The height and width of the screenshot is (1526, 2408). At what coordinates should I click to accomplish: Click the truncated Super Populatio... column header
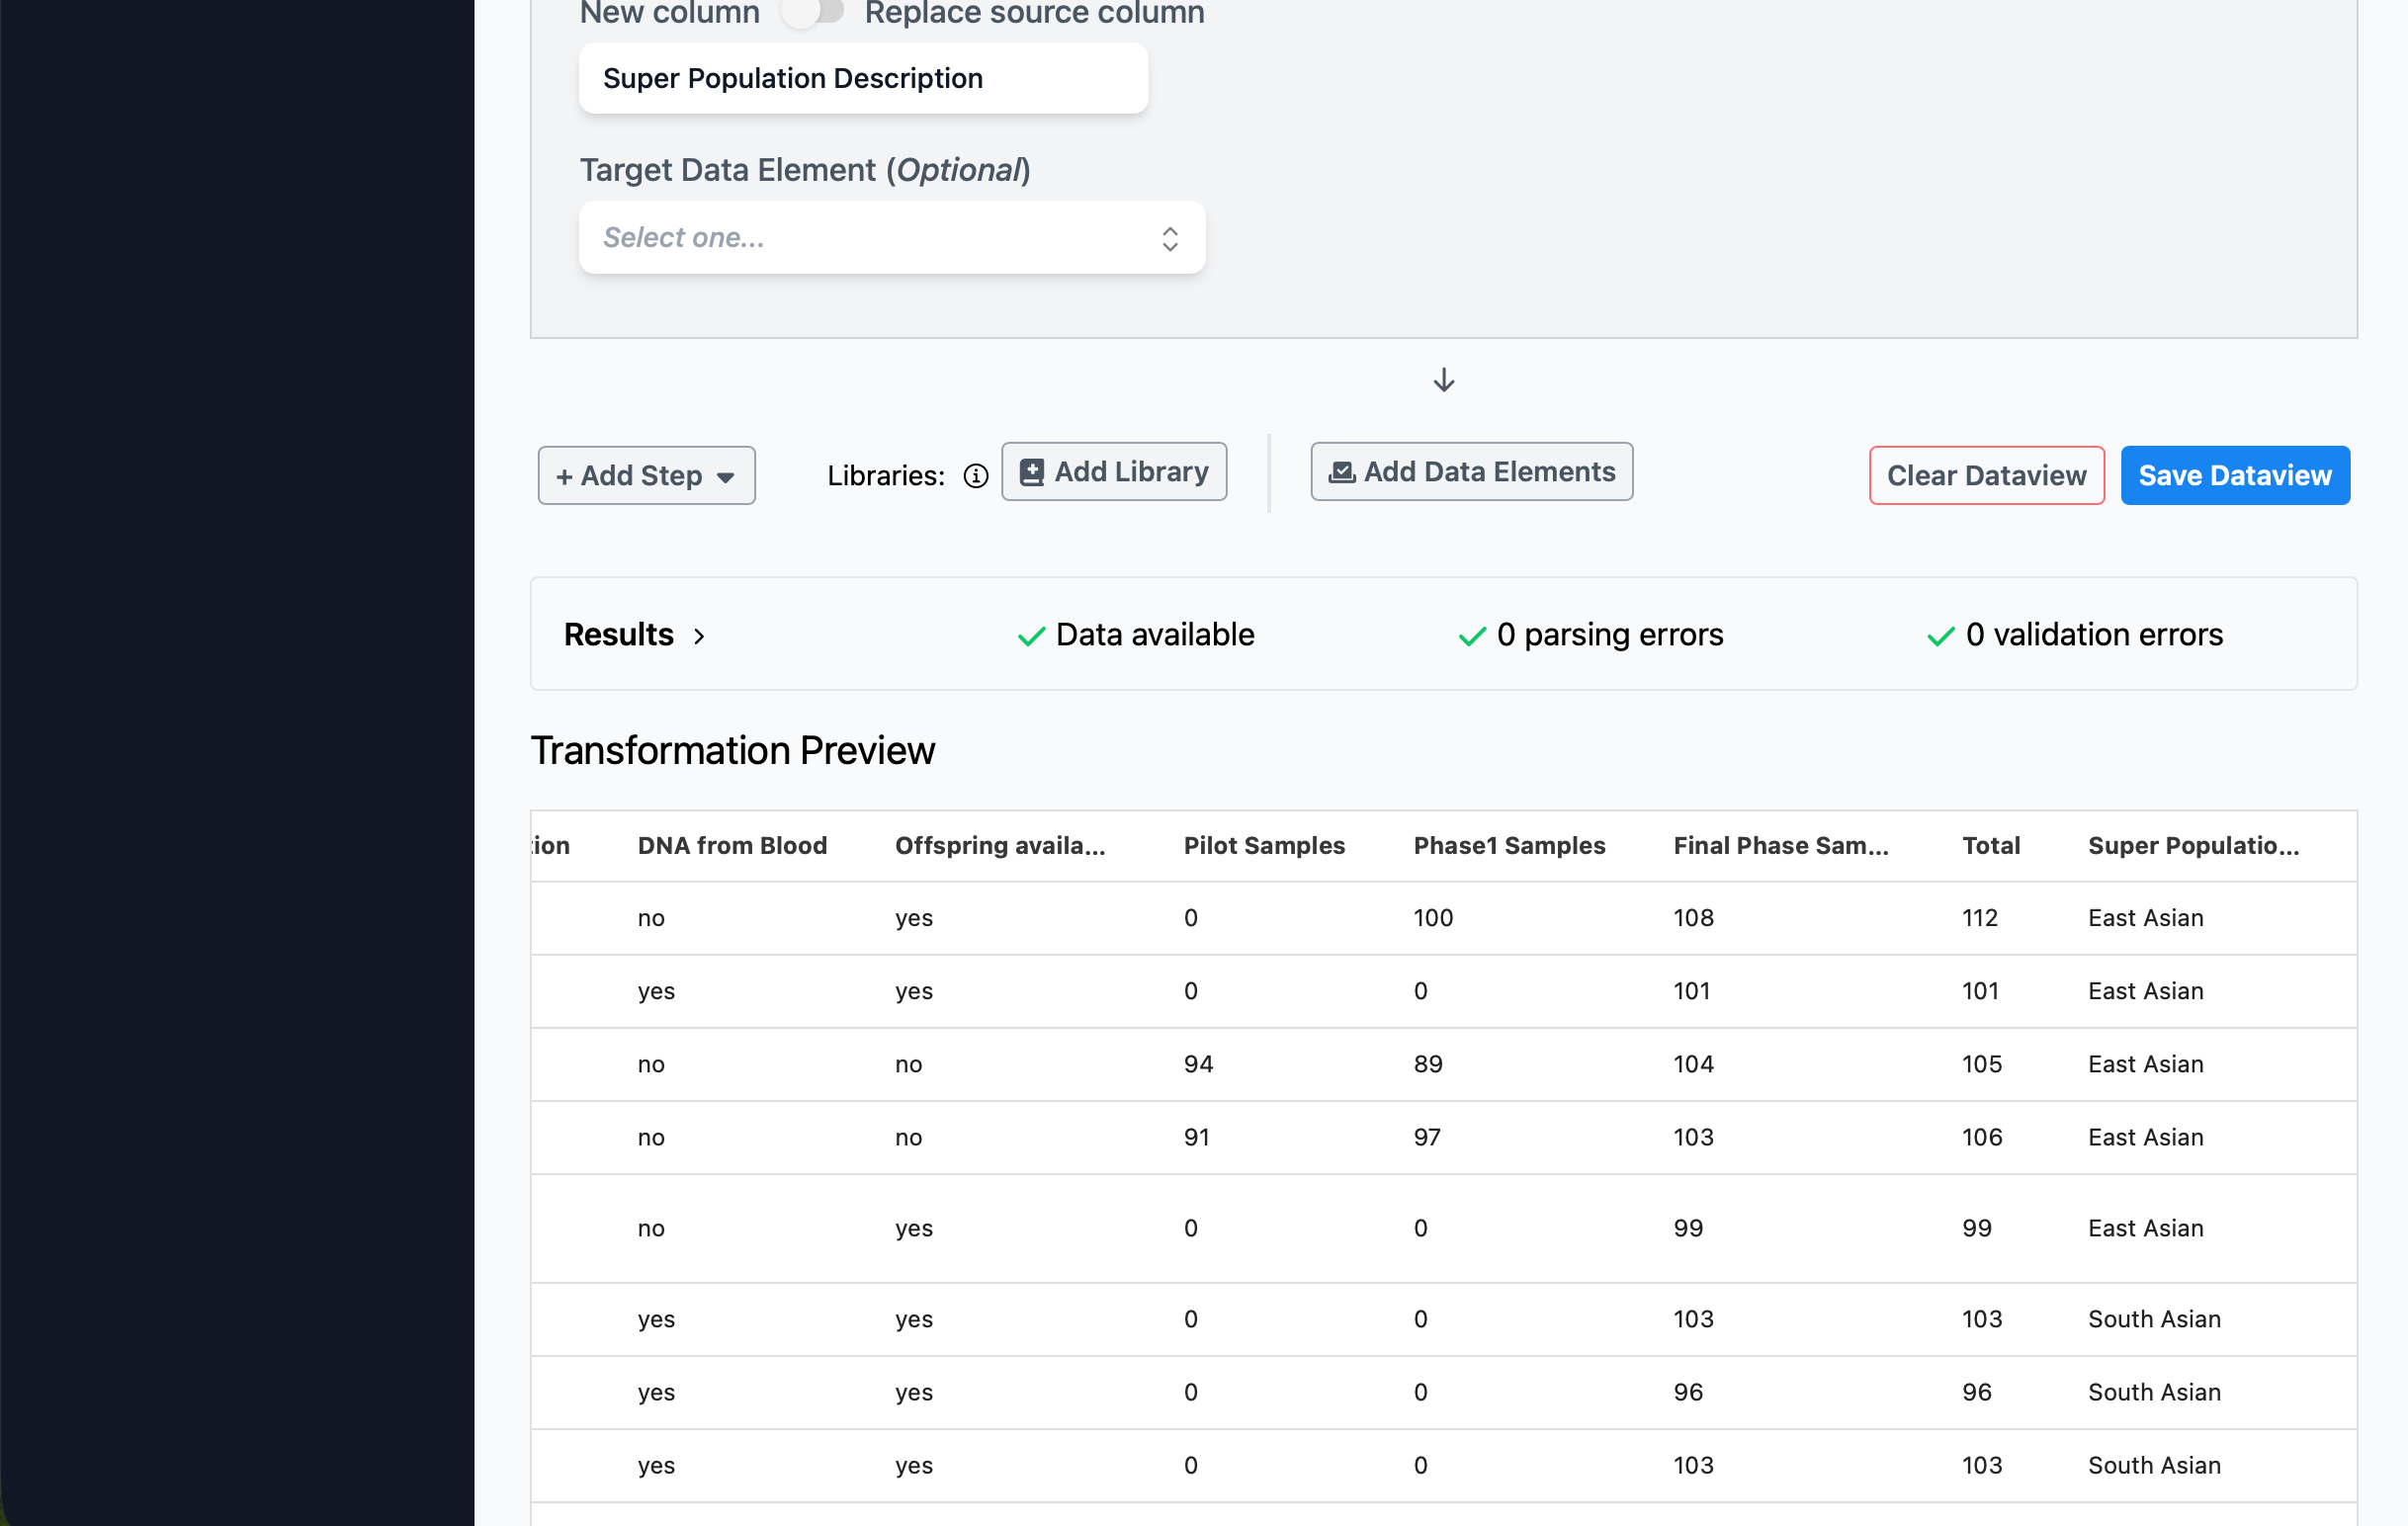[x=2193, y=845]
